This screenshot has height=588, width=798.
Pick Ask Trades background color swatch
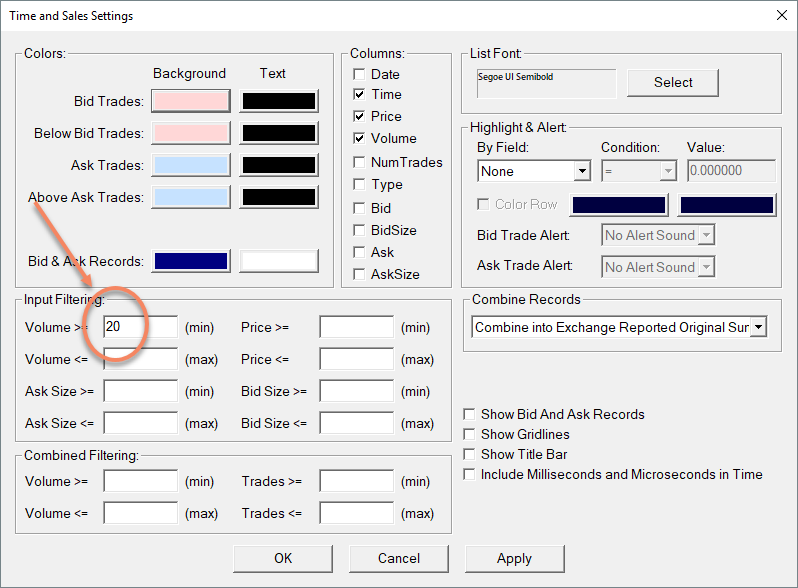tap(191, 165)
